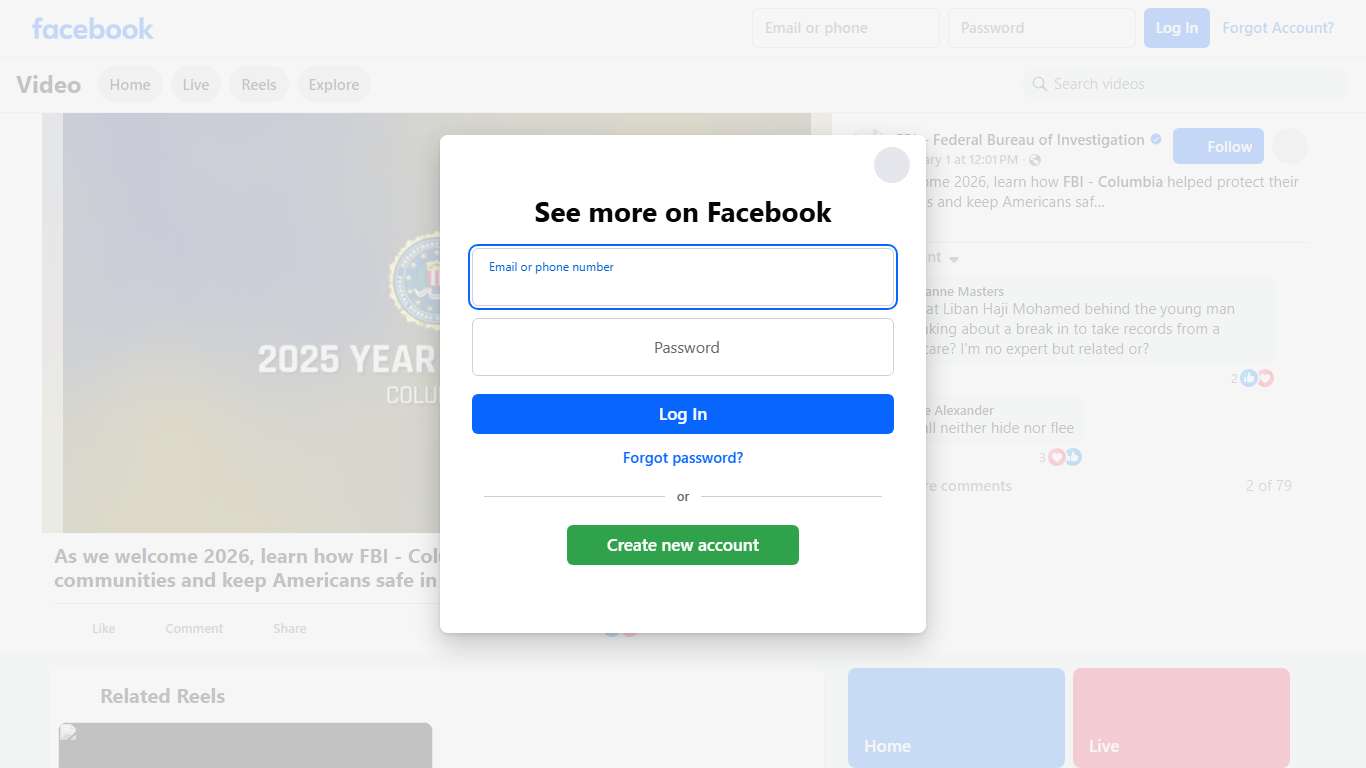1366x768 pixels.
Task: Expand the comment sort dropdown arrow
Action: pyautogui.click(x=954, y=259)
